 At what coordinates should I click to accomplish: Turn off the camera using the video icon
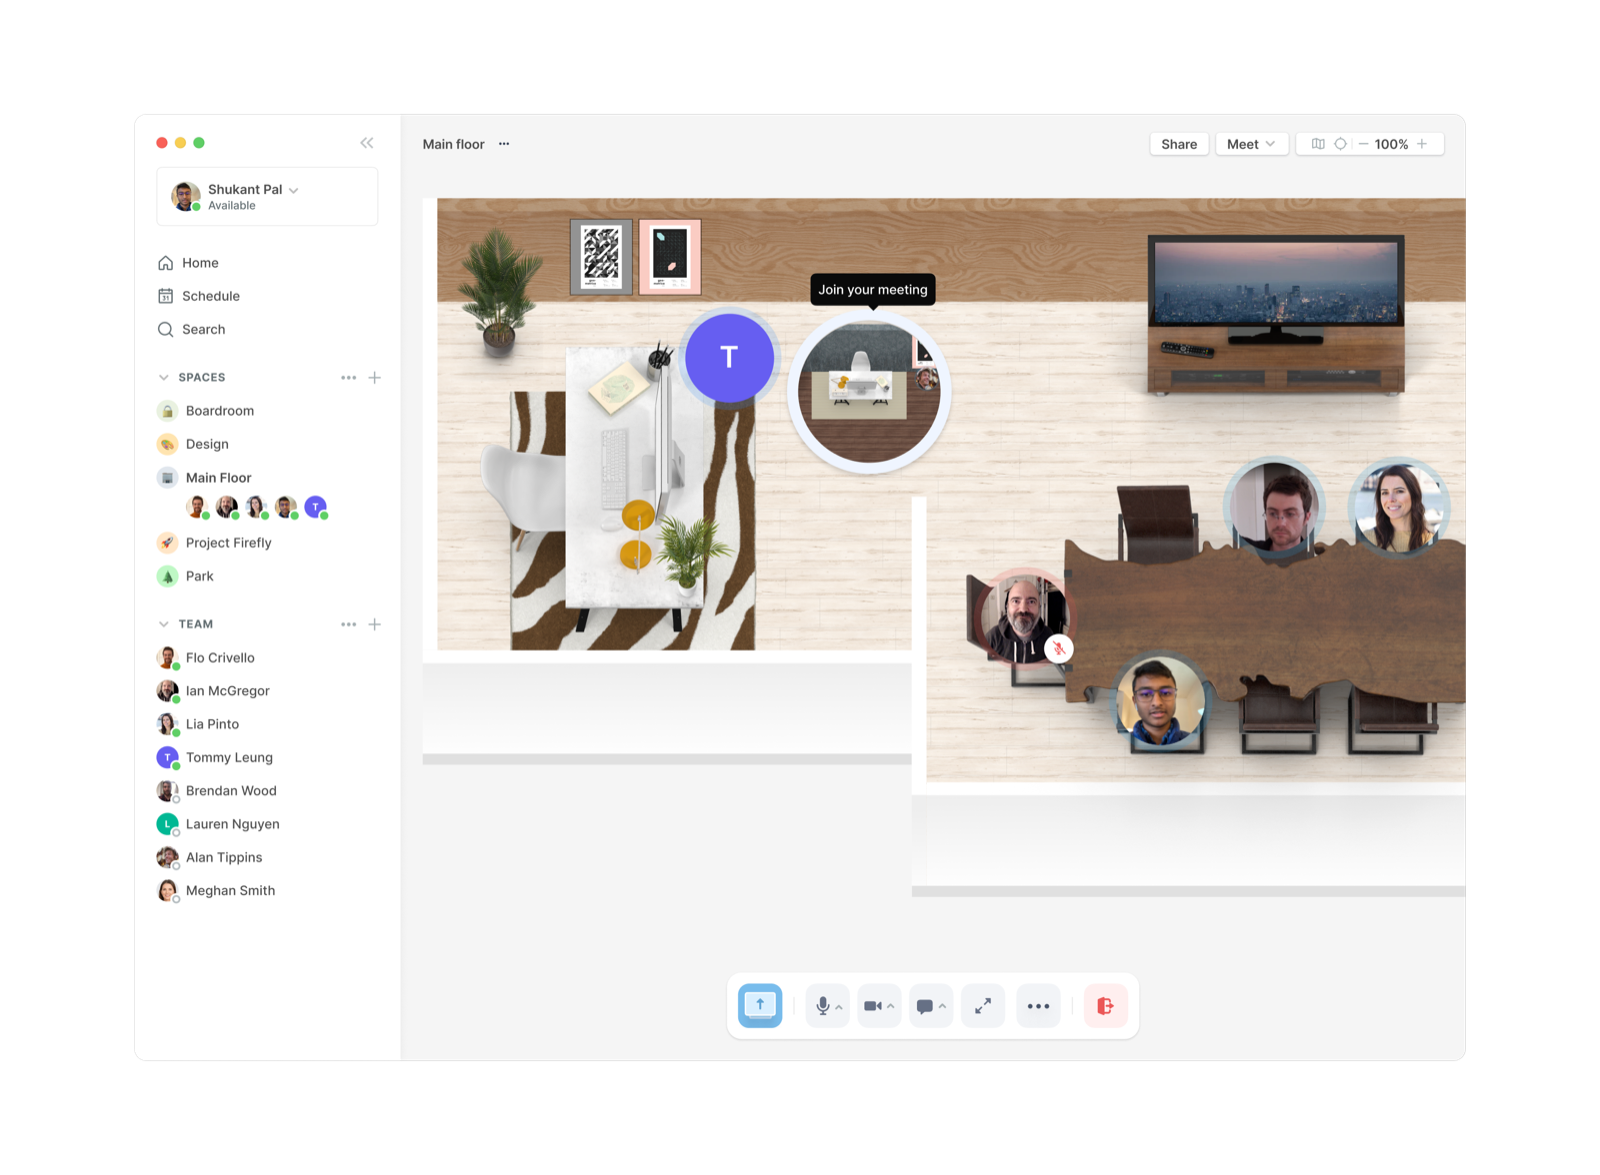tap(873, 1005)
